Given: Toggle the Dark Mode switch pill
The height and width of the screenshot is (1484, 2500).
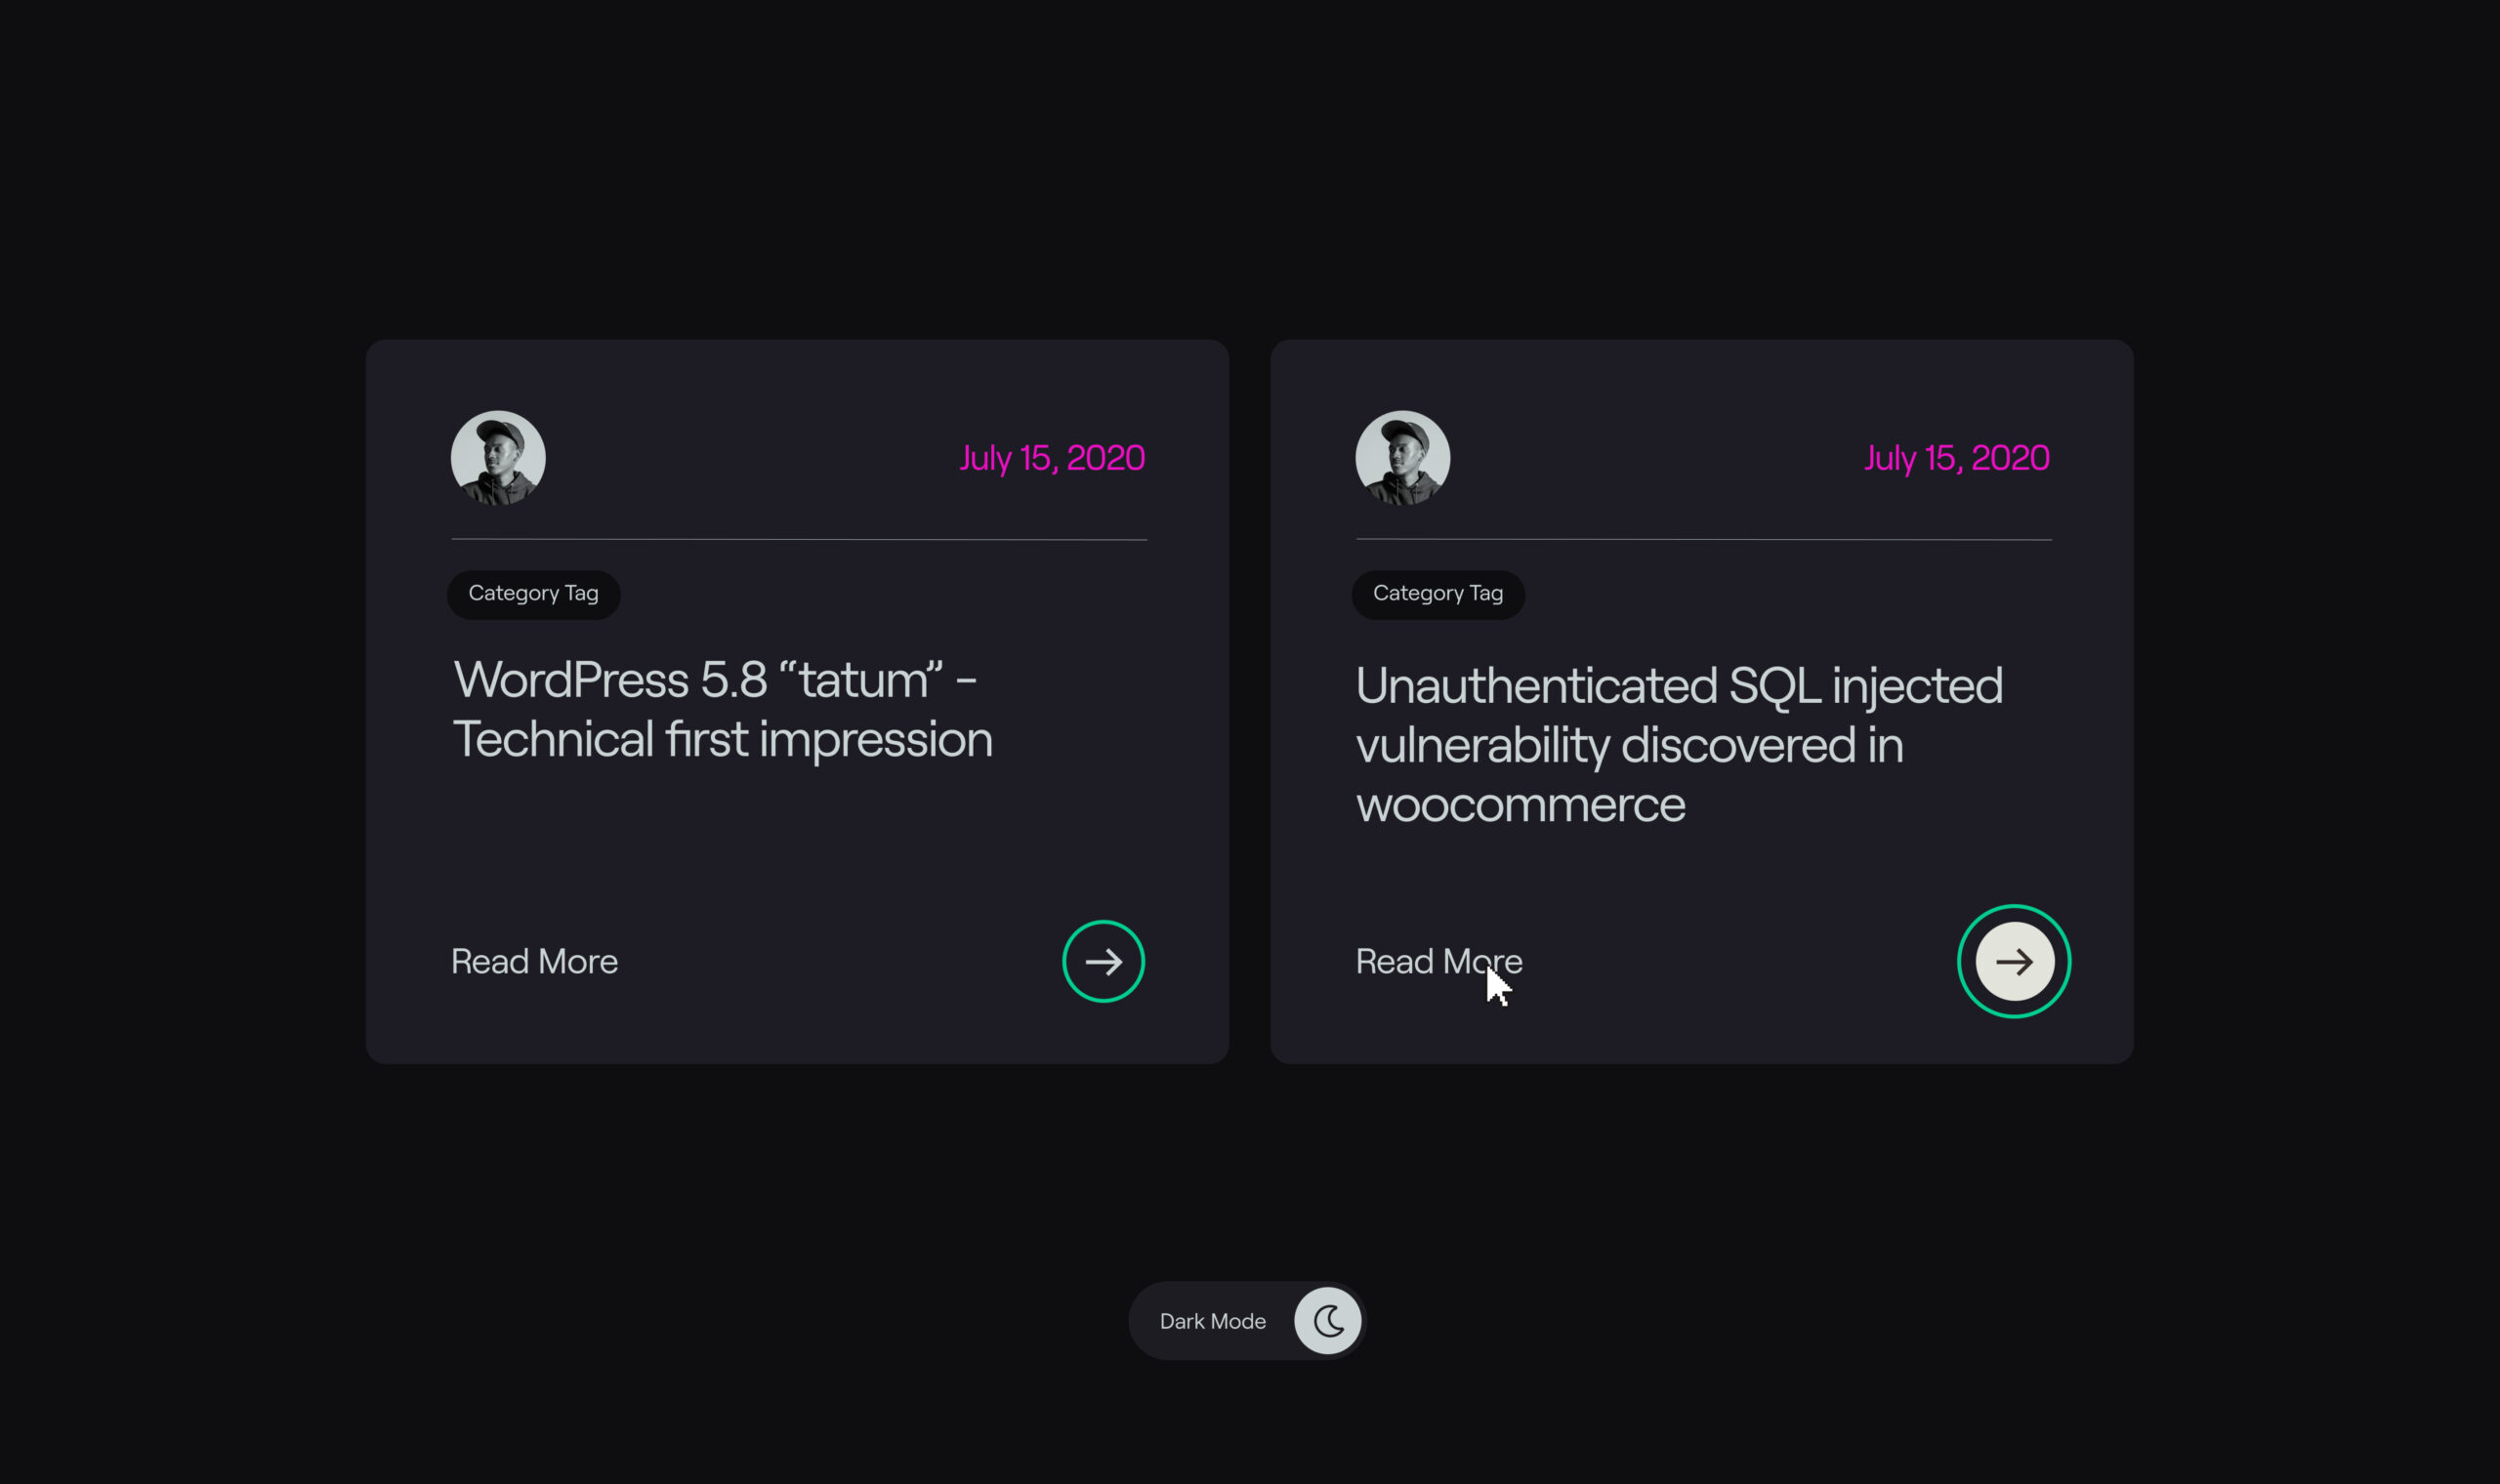Looking at the screenshot, I should click(1247, 1321).
